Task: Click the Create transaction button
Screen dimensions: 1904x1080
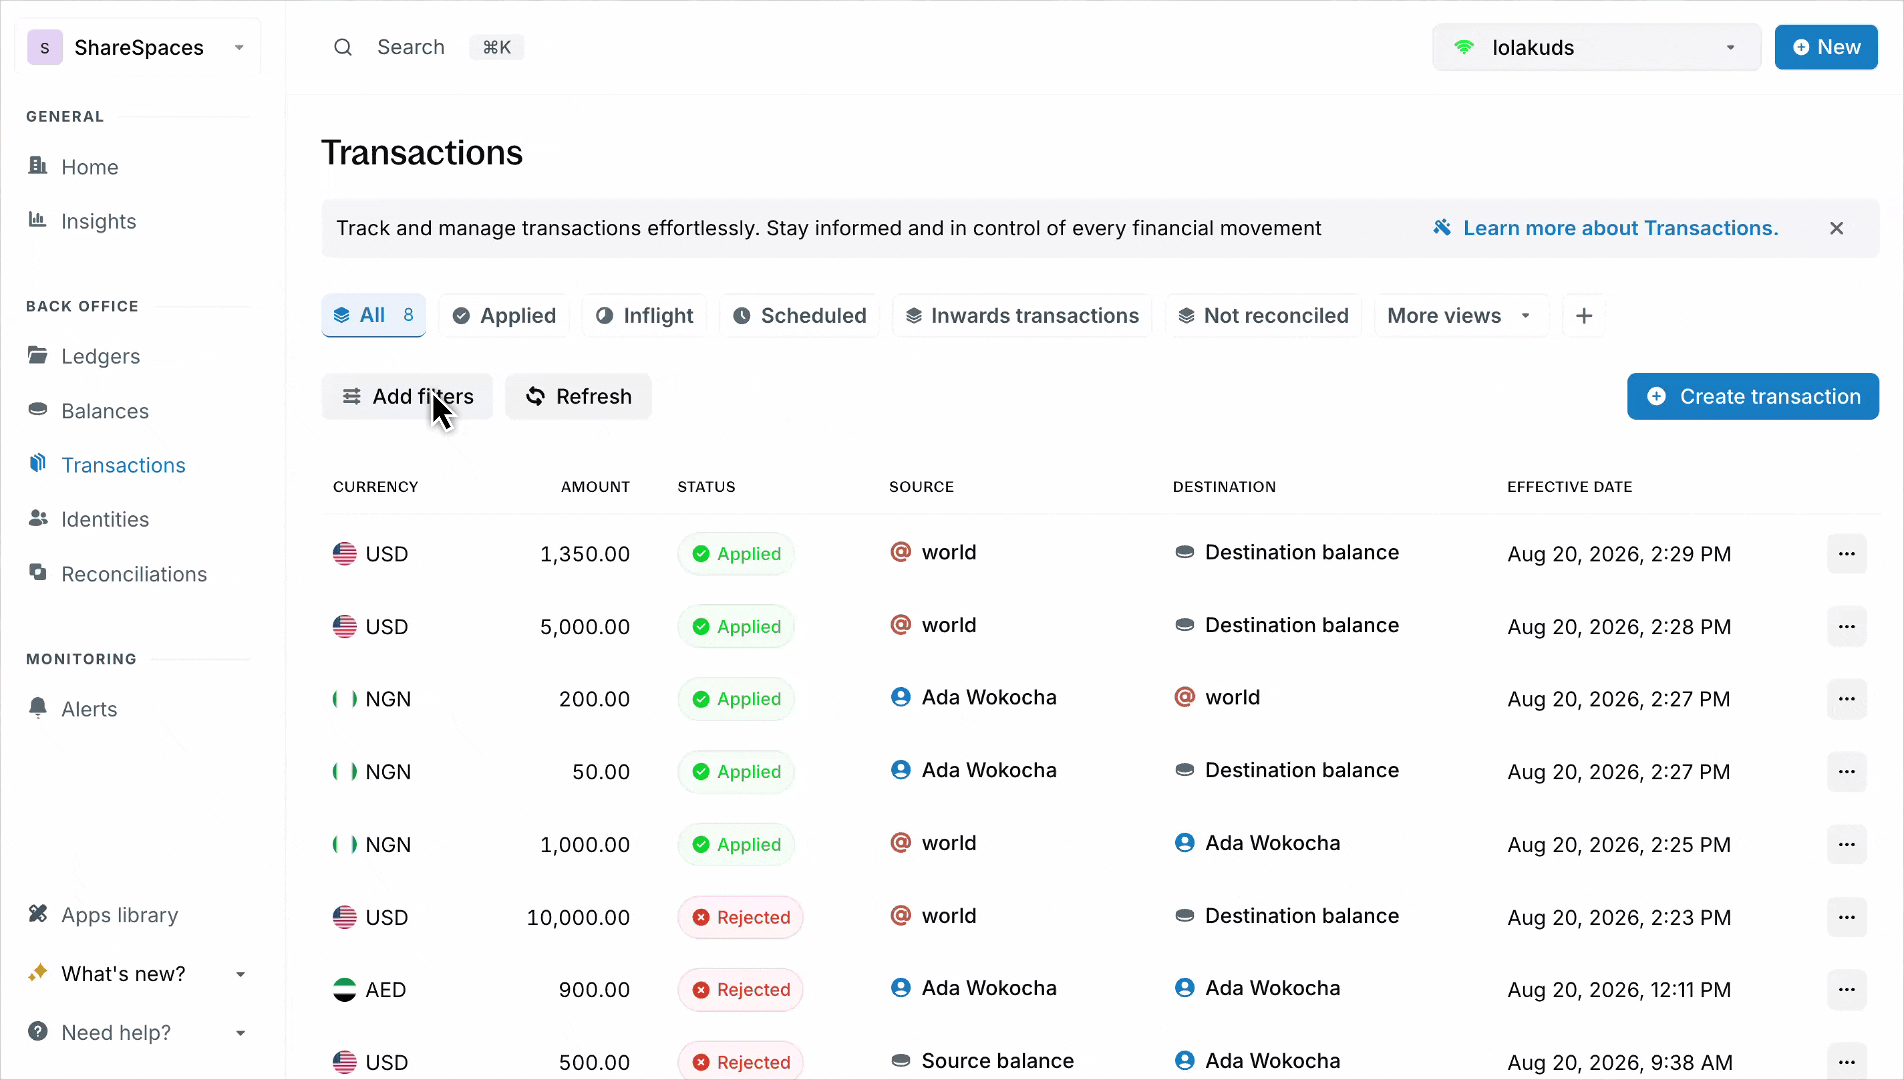Action: click(1753, 397)
